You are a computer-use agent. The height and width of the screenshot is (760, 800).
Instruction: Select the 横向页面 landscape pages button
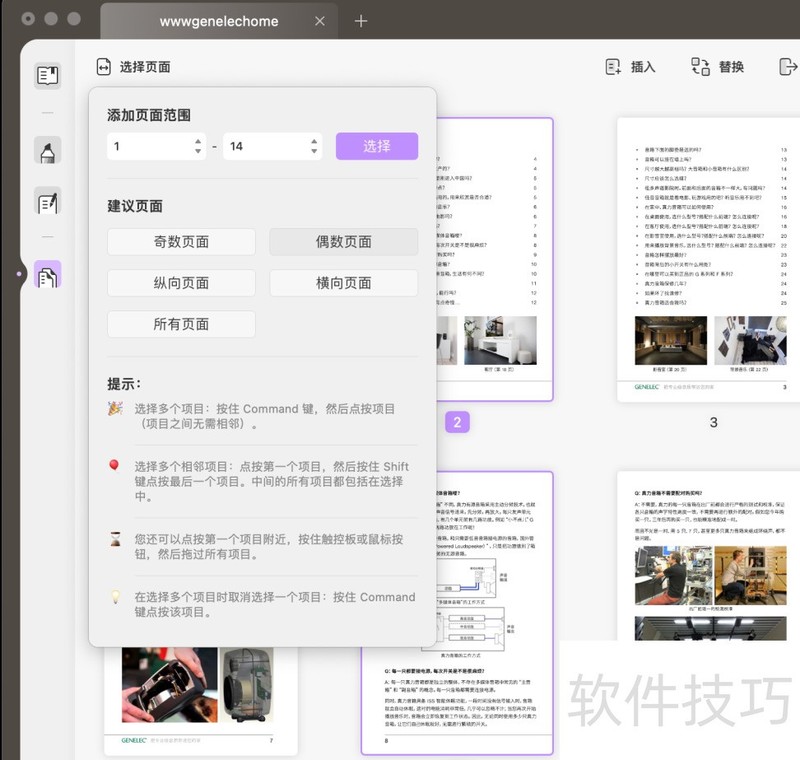pyautogui.click(x=343, y=283)
